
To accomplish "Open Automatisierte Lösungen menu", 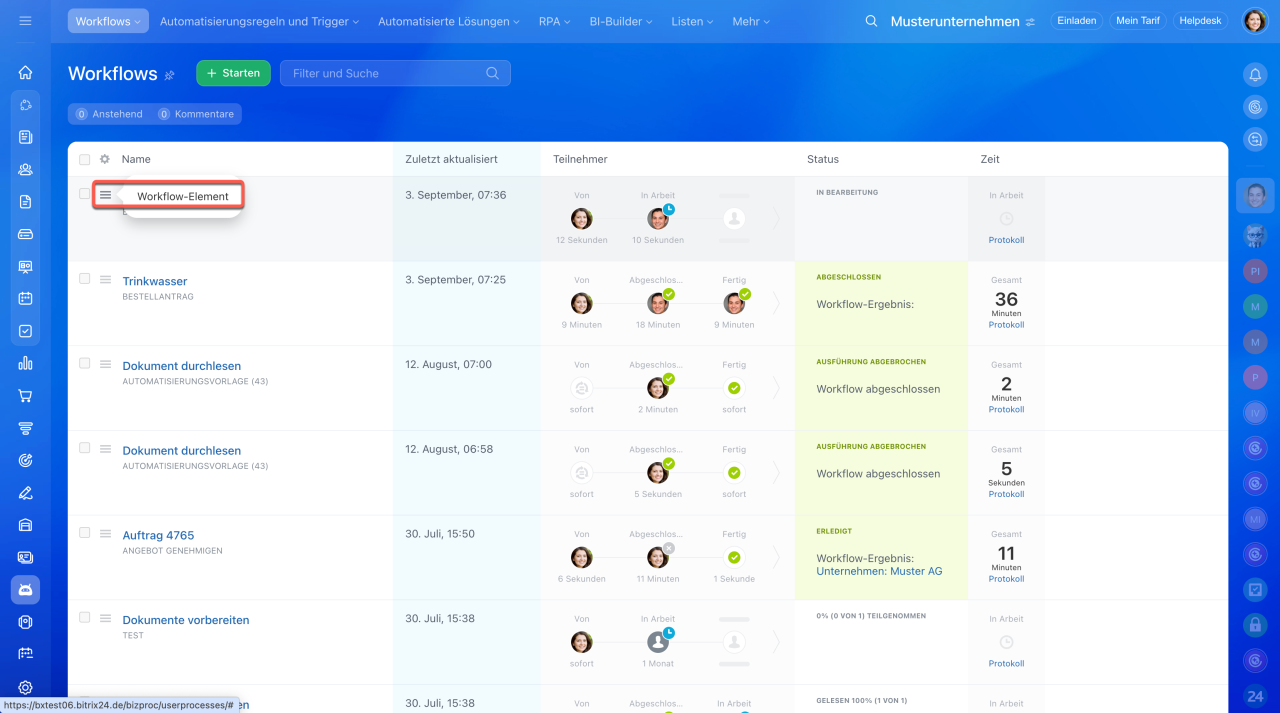I will pos(448,21).
